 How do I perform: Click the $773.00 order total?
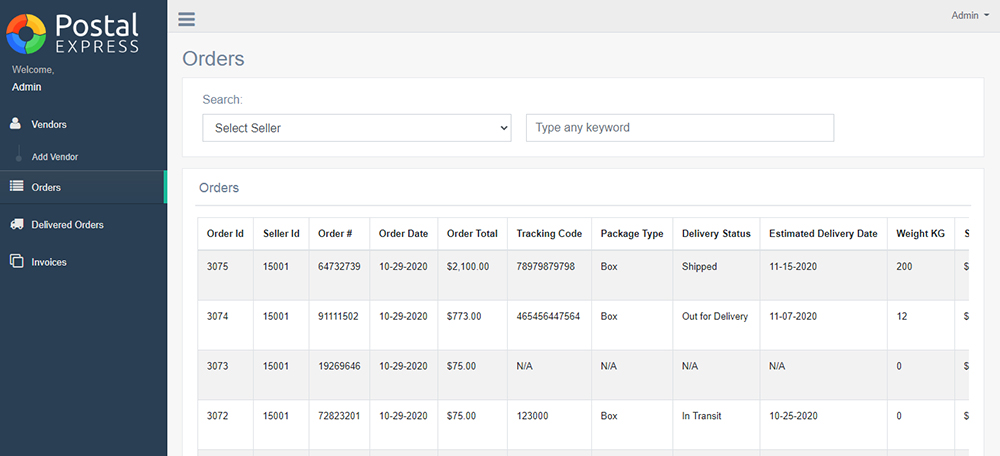[x=464, y=316]
